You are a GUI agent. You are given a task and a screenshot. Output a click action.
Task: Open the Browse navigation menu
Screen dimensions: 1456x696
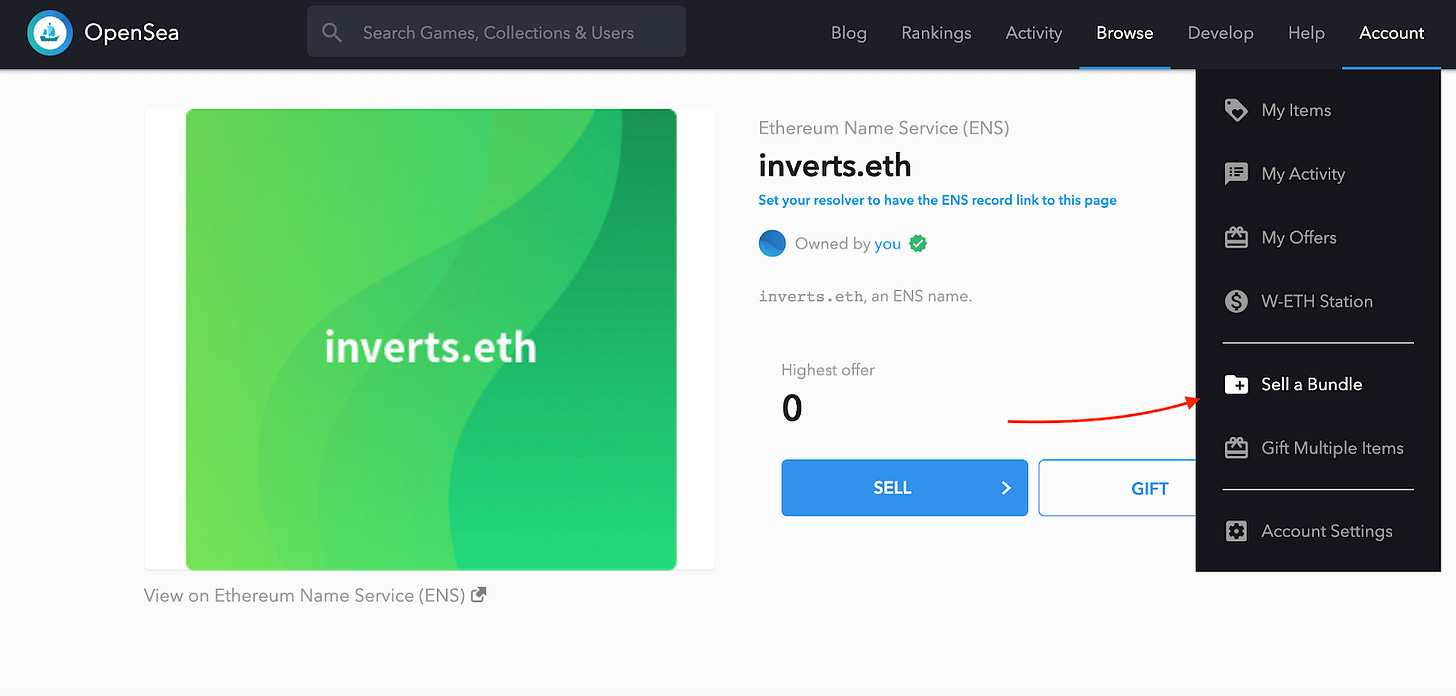1124,33
